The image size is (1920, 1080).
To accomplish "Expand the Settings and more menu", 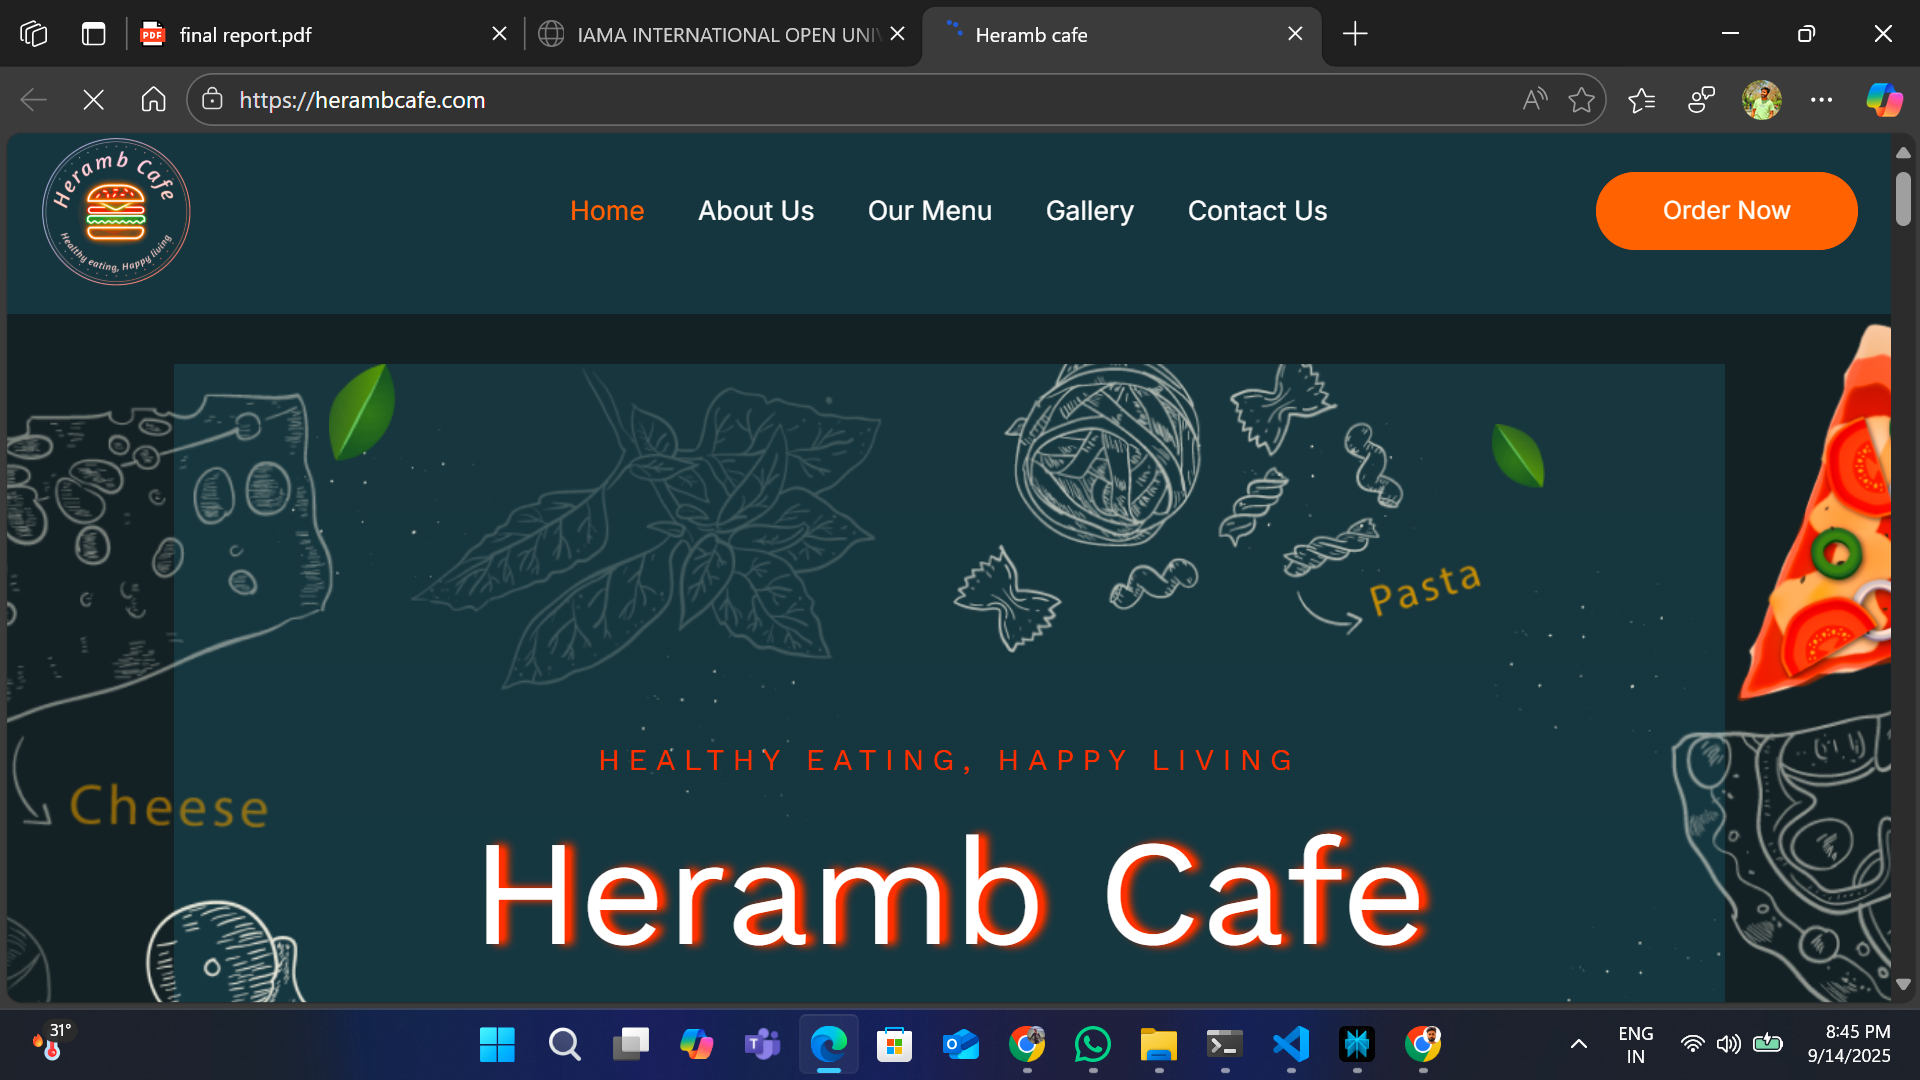I will (x=1822, y=100).
